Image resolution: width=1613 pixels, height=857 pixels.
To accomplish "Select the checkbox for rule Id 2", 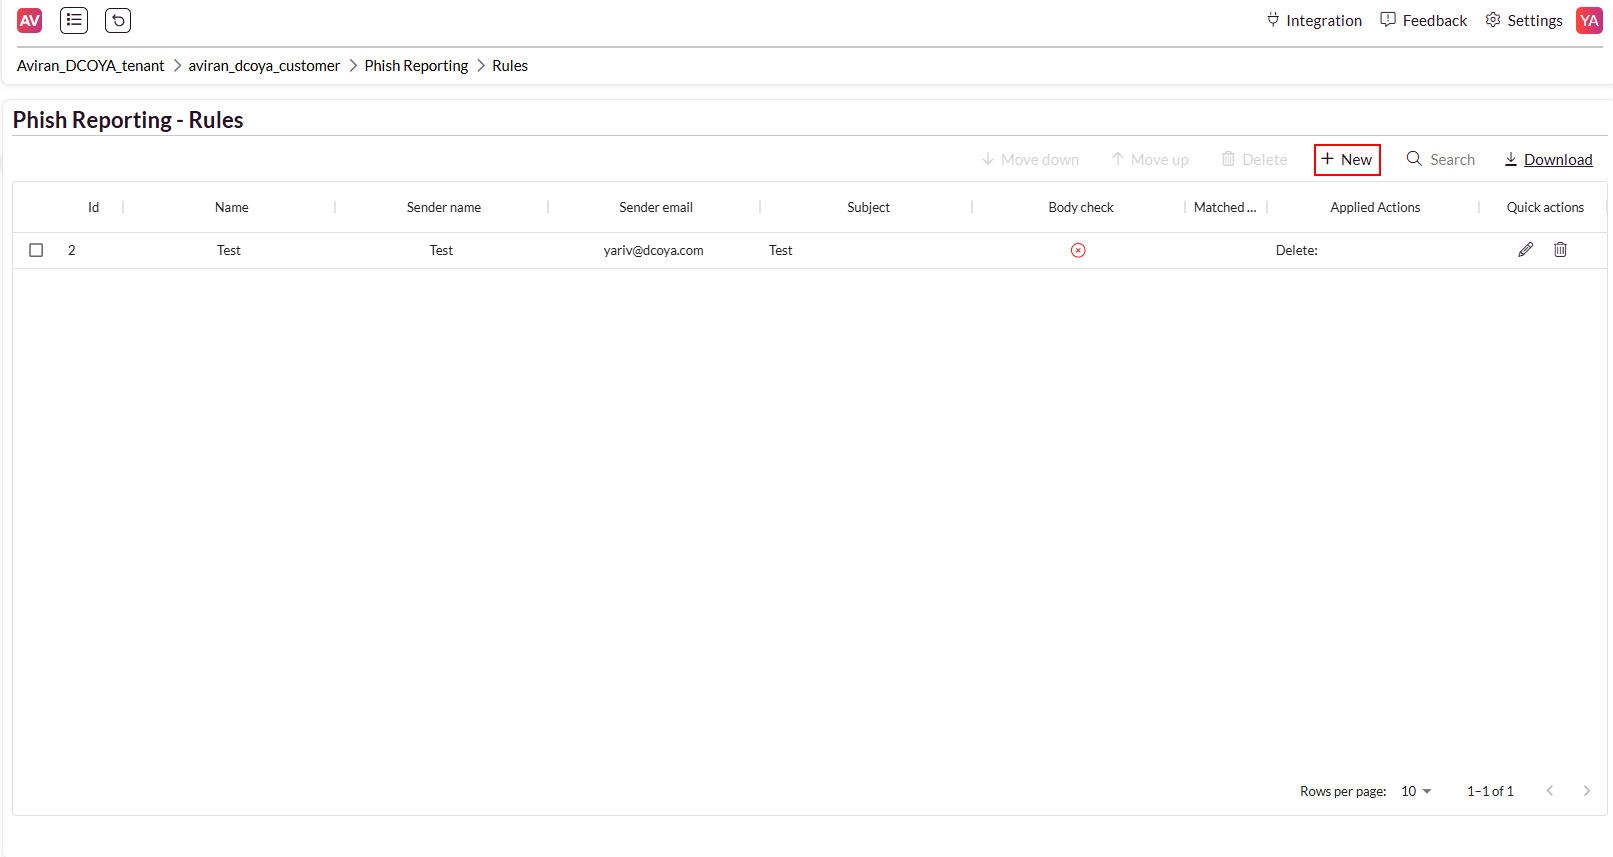I will (36, 250).
